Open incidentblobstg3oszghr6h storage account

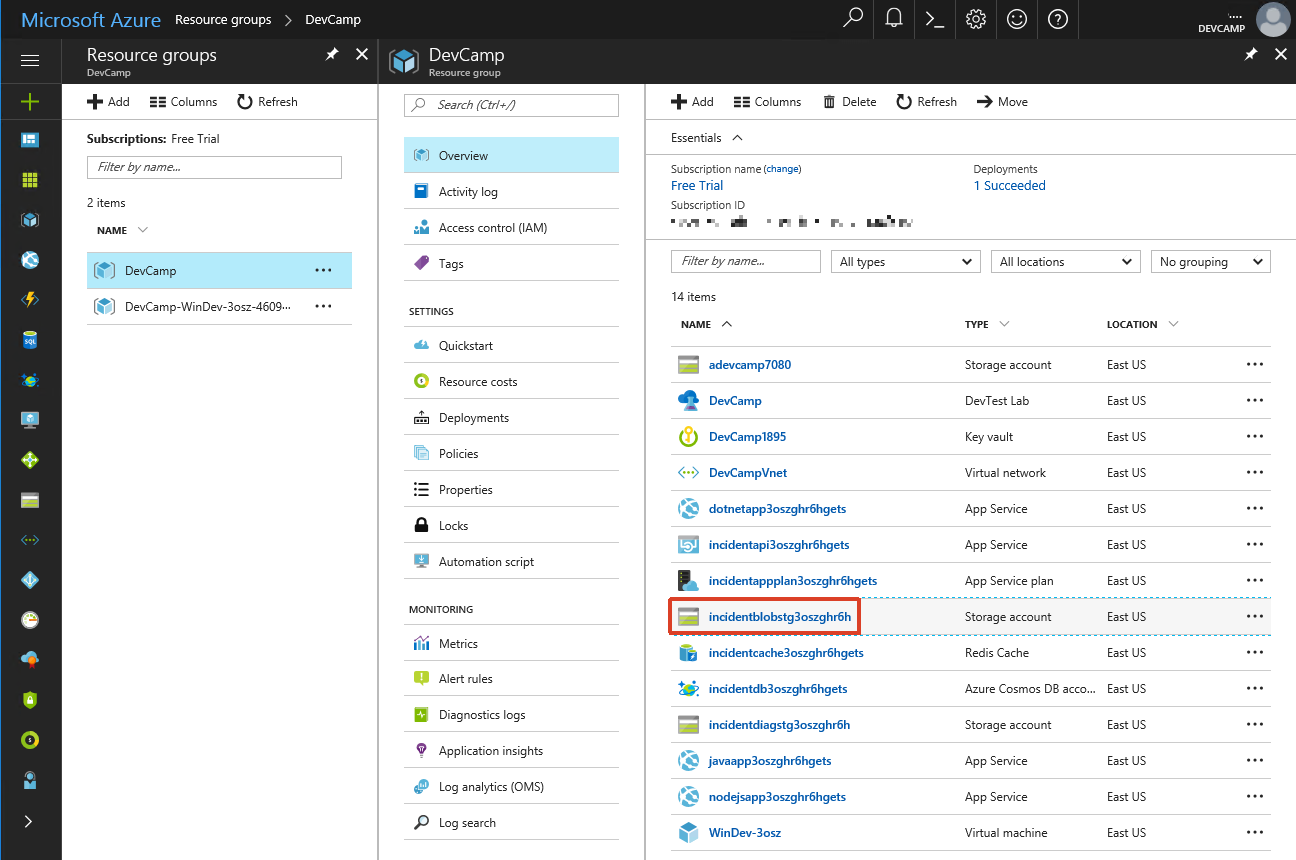coord(780,617)
